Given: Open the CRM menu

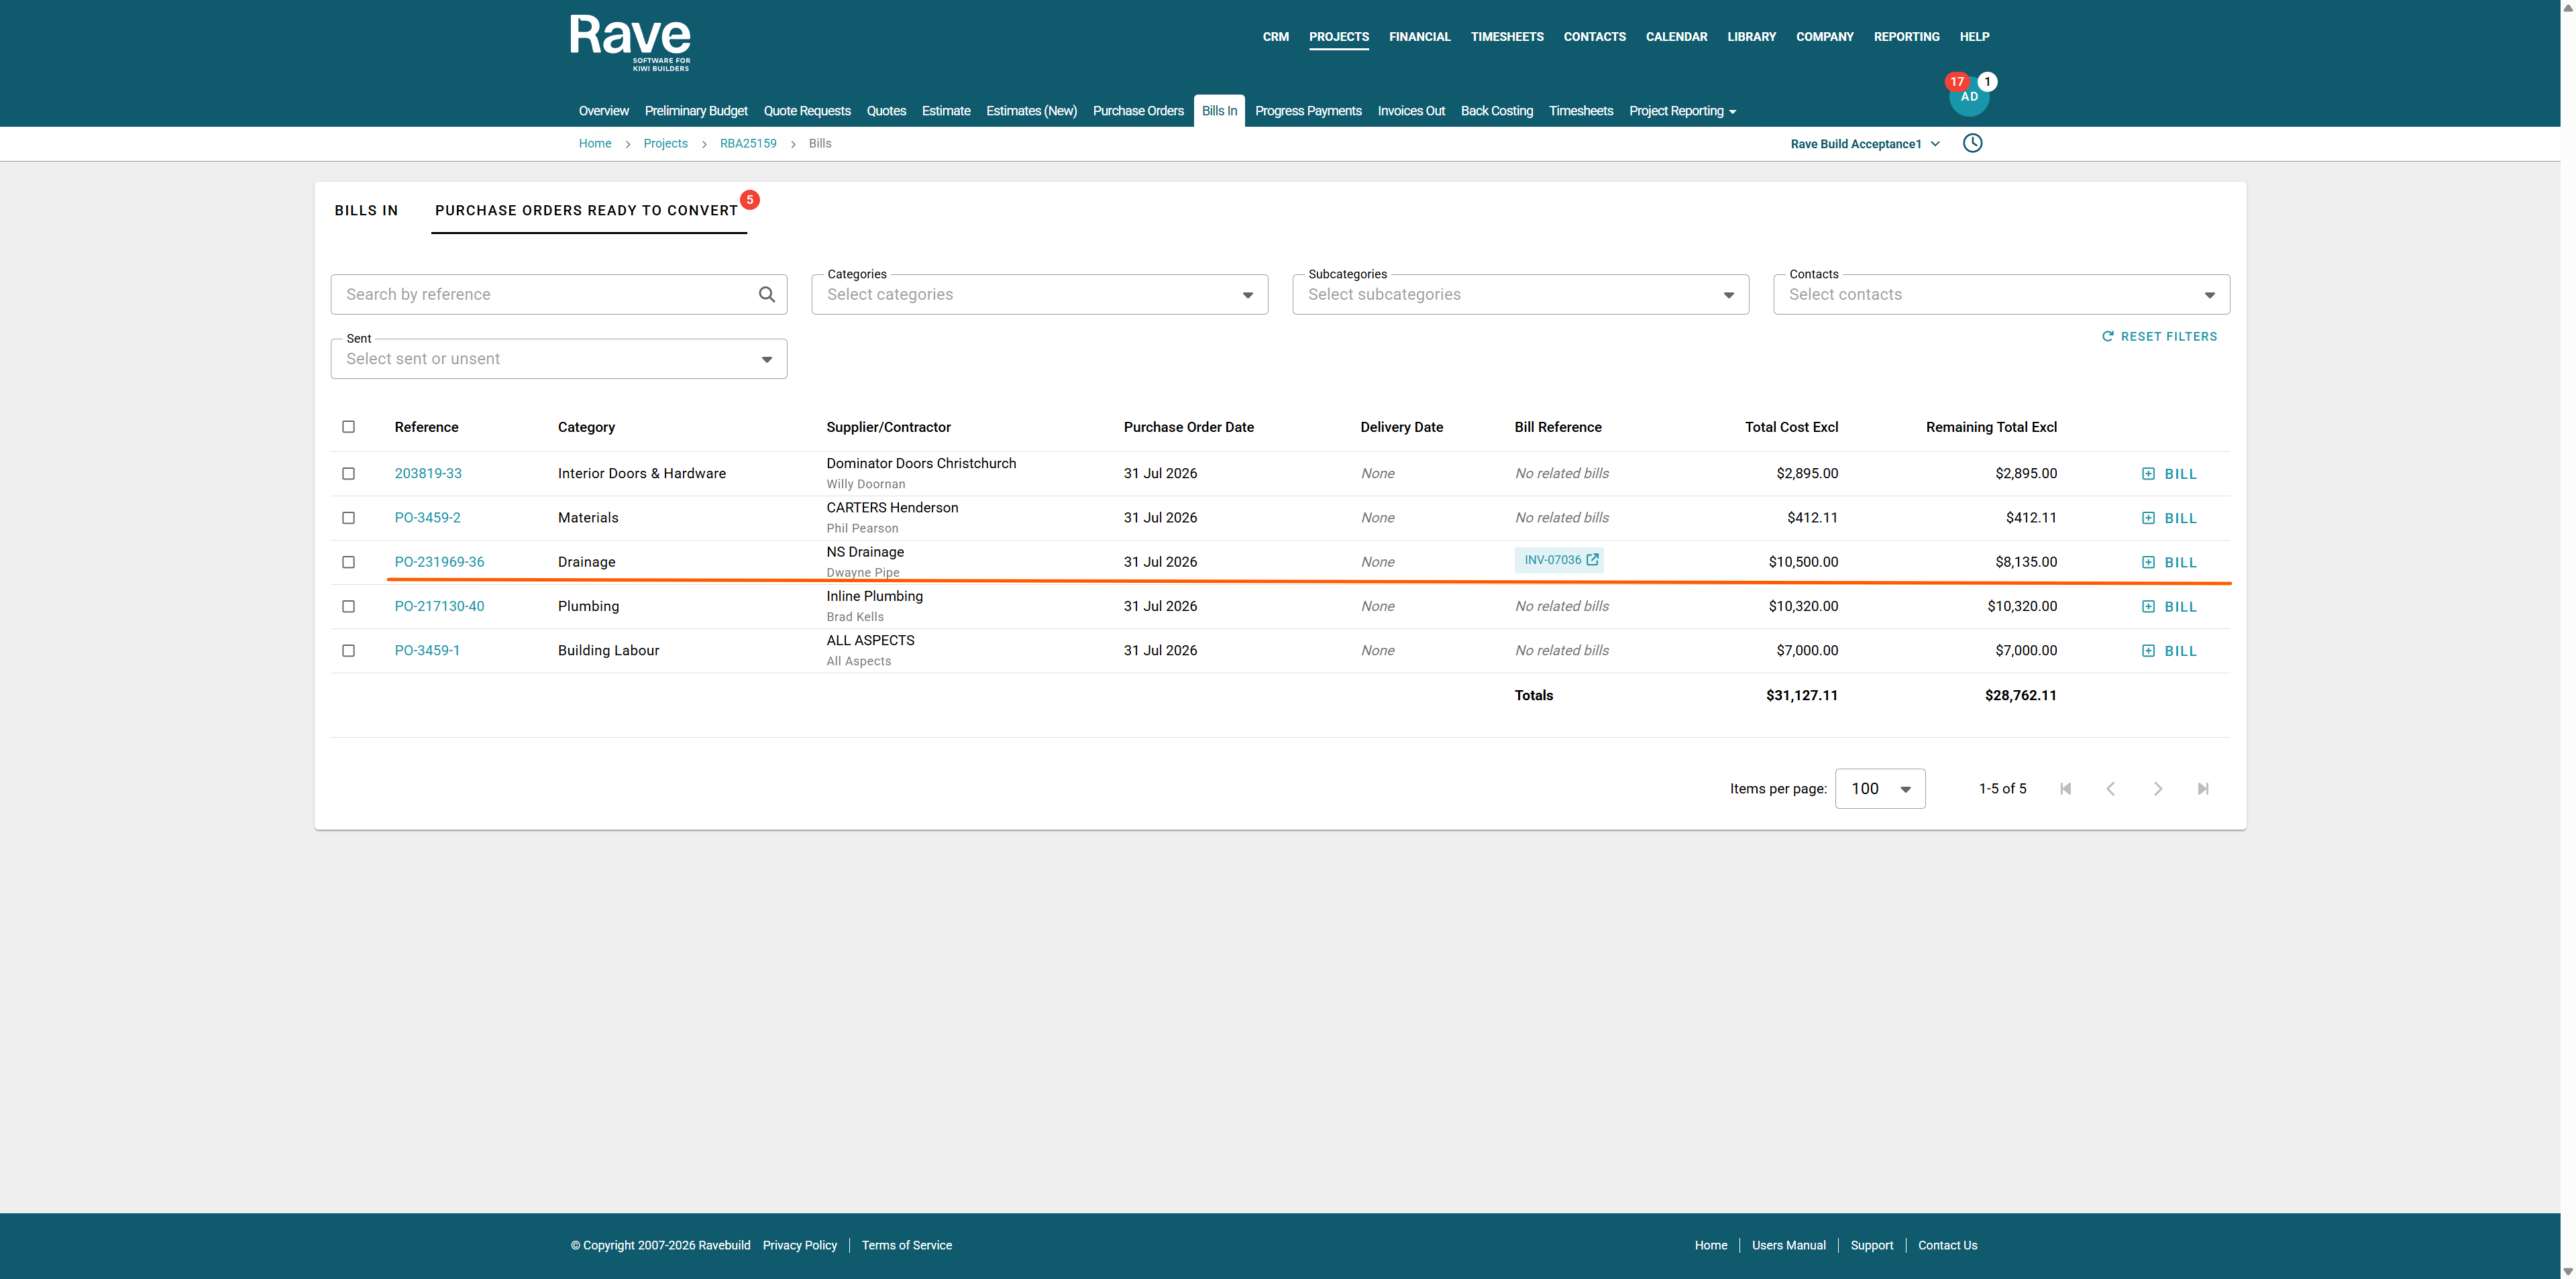Looking at the screenshot, I should (x=1275, y=37).
